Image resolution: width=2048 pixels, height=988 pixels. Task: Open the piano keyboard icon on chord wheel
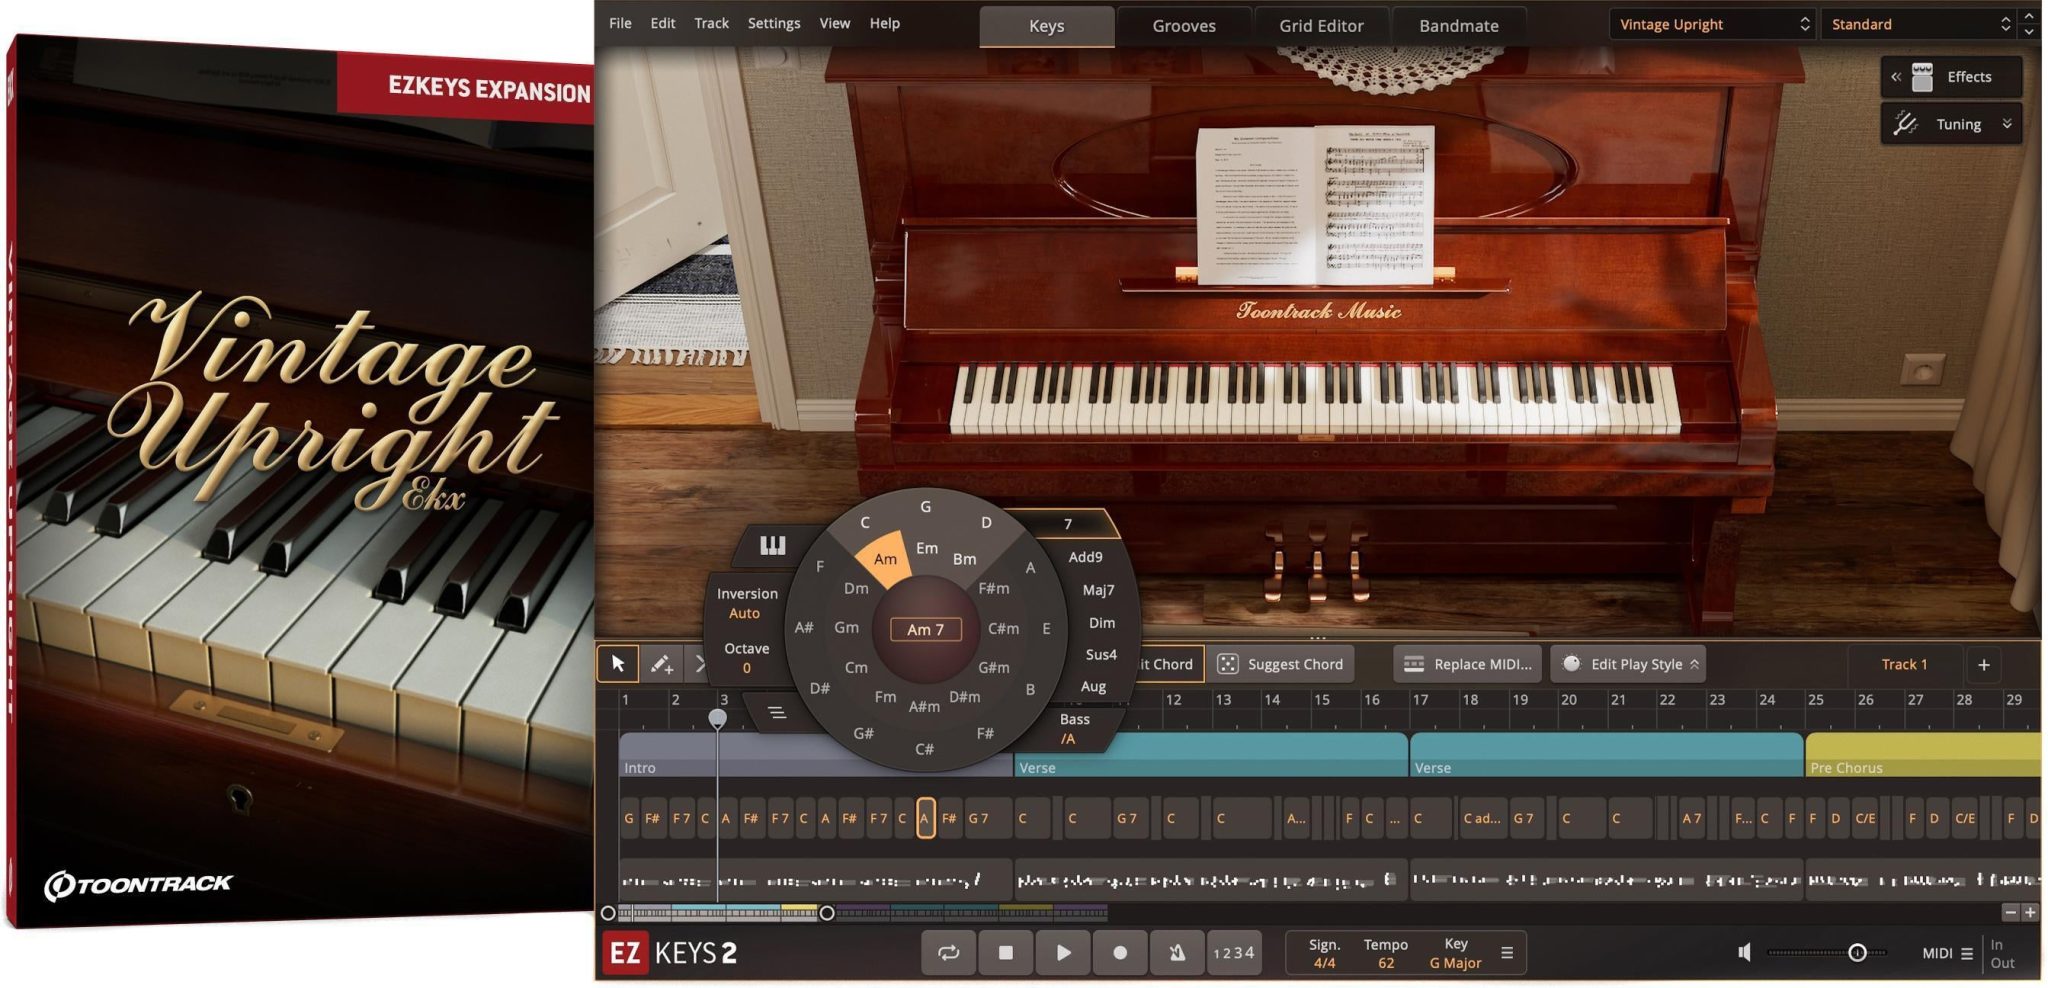point(773,545)
